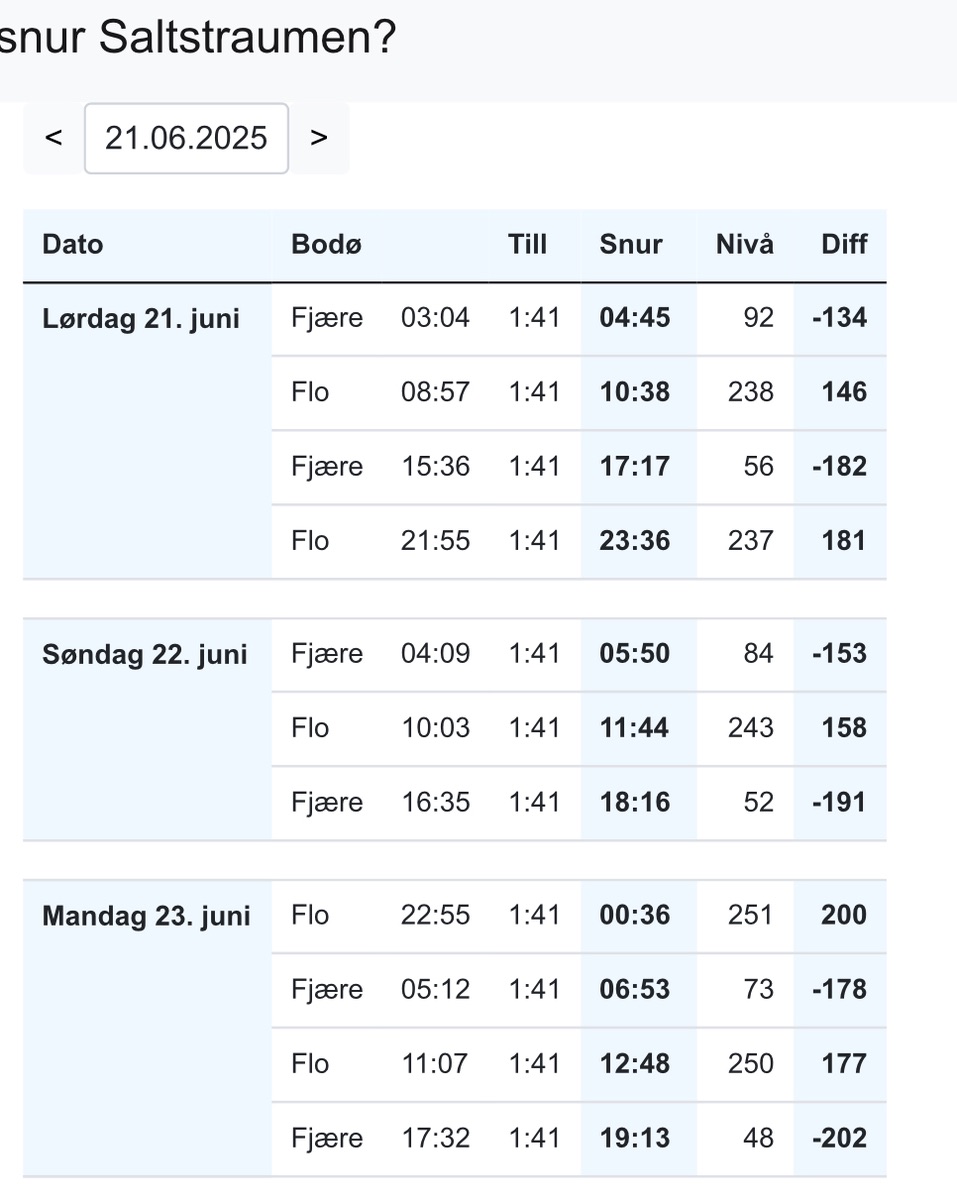Viewport: 957px width, 1200px height.
Task: Click the Nivå column header
Action: pyautogui.click(x=745, y=244)
